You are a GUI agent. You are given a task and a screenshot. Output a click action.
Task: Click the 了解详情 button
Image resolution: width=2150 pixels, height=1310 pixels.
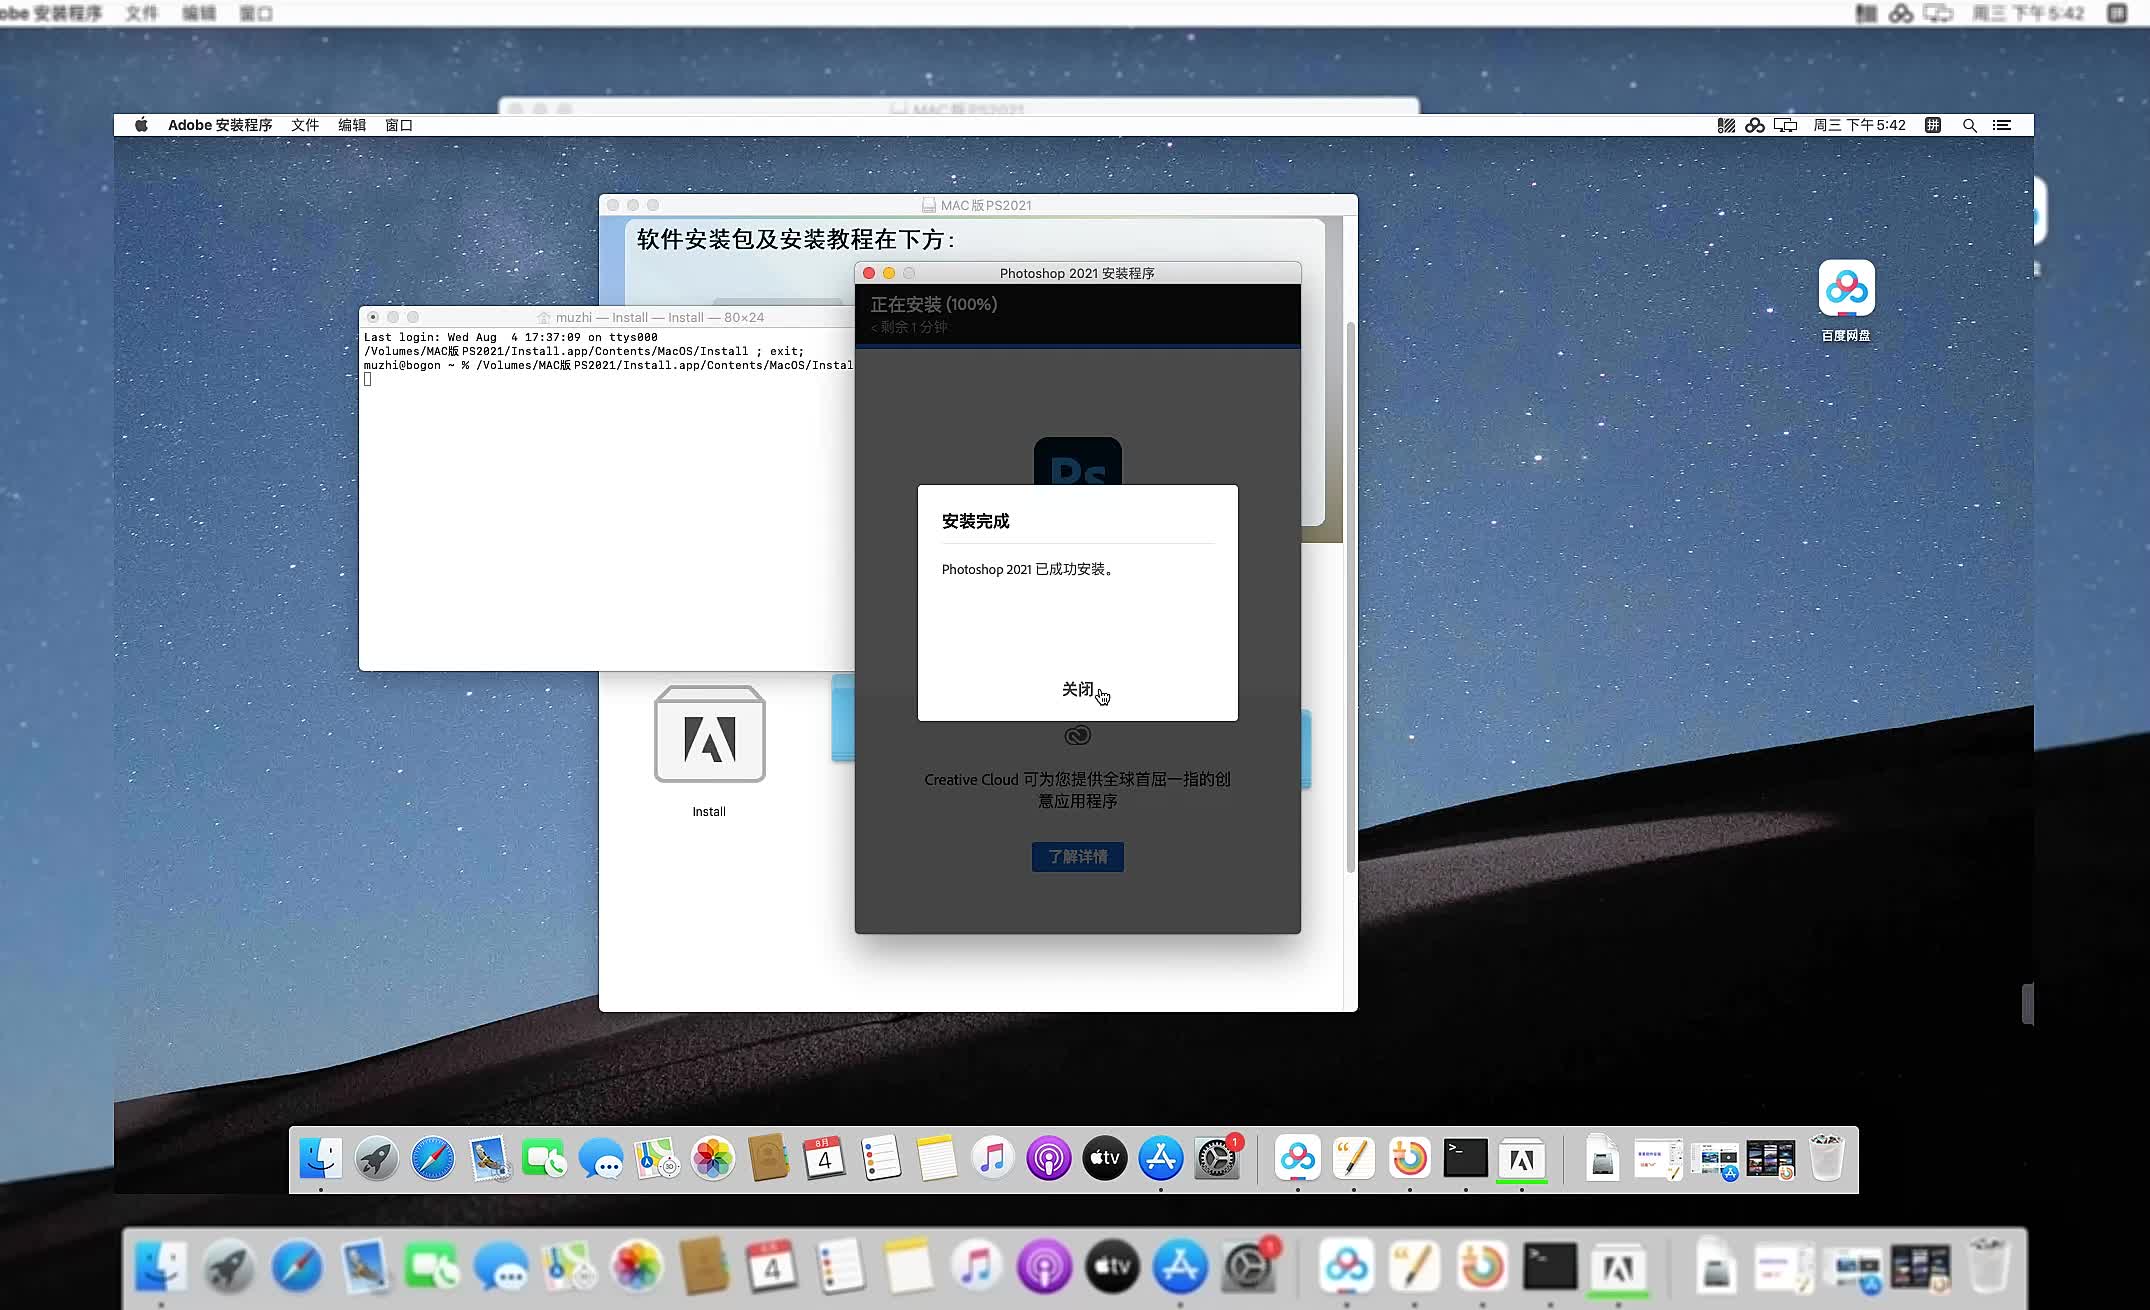pyautogui.click(x=1077, y=857)
